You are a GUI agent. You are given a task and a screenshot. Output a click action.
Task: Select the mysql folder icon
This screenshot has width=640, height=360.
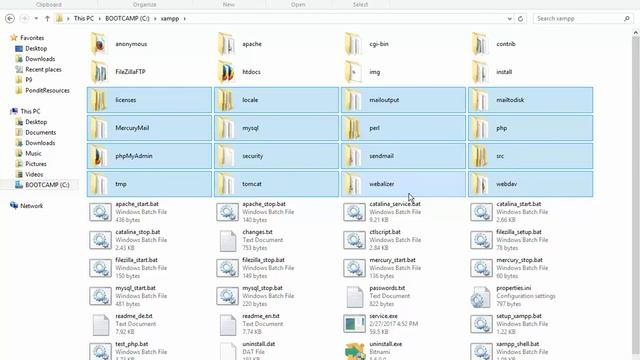(x=227, y=128)
